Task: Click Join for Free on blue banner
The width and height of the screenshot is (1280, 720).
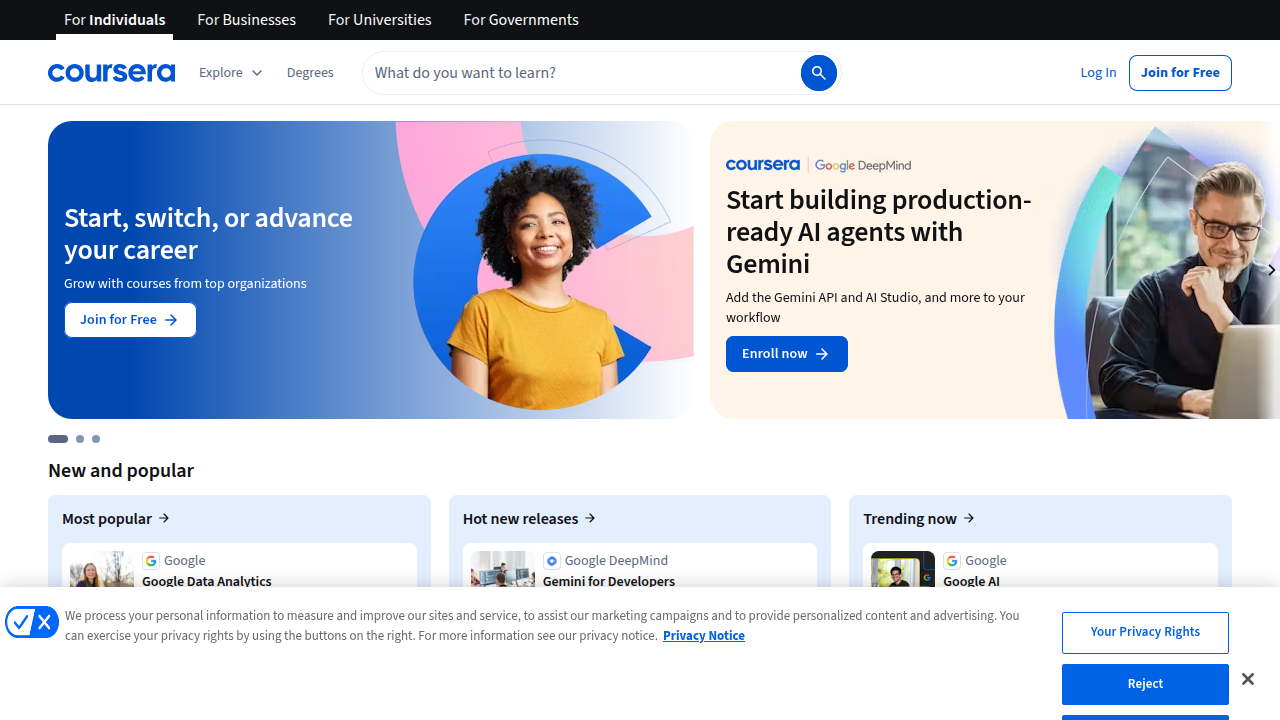Action: click(130, 320)
